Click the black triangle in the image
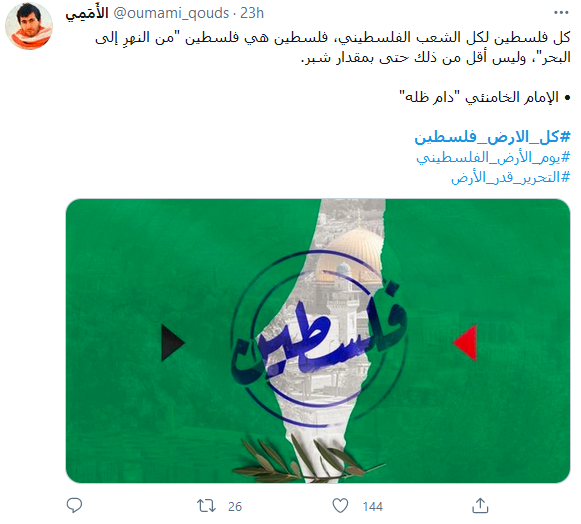581x524 pixels. pyautogui.click(x=172, y=343)
